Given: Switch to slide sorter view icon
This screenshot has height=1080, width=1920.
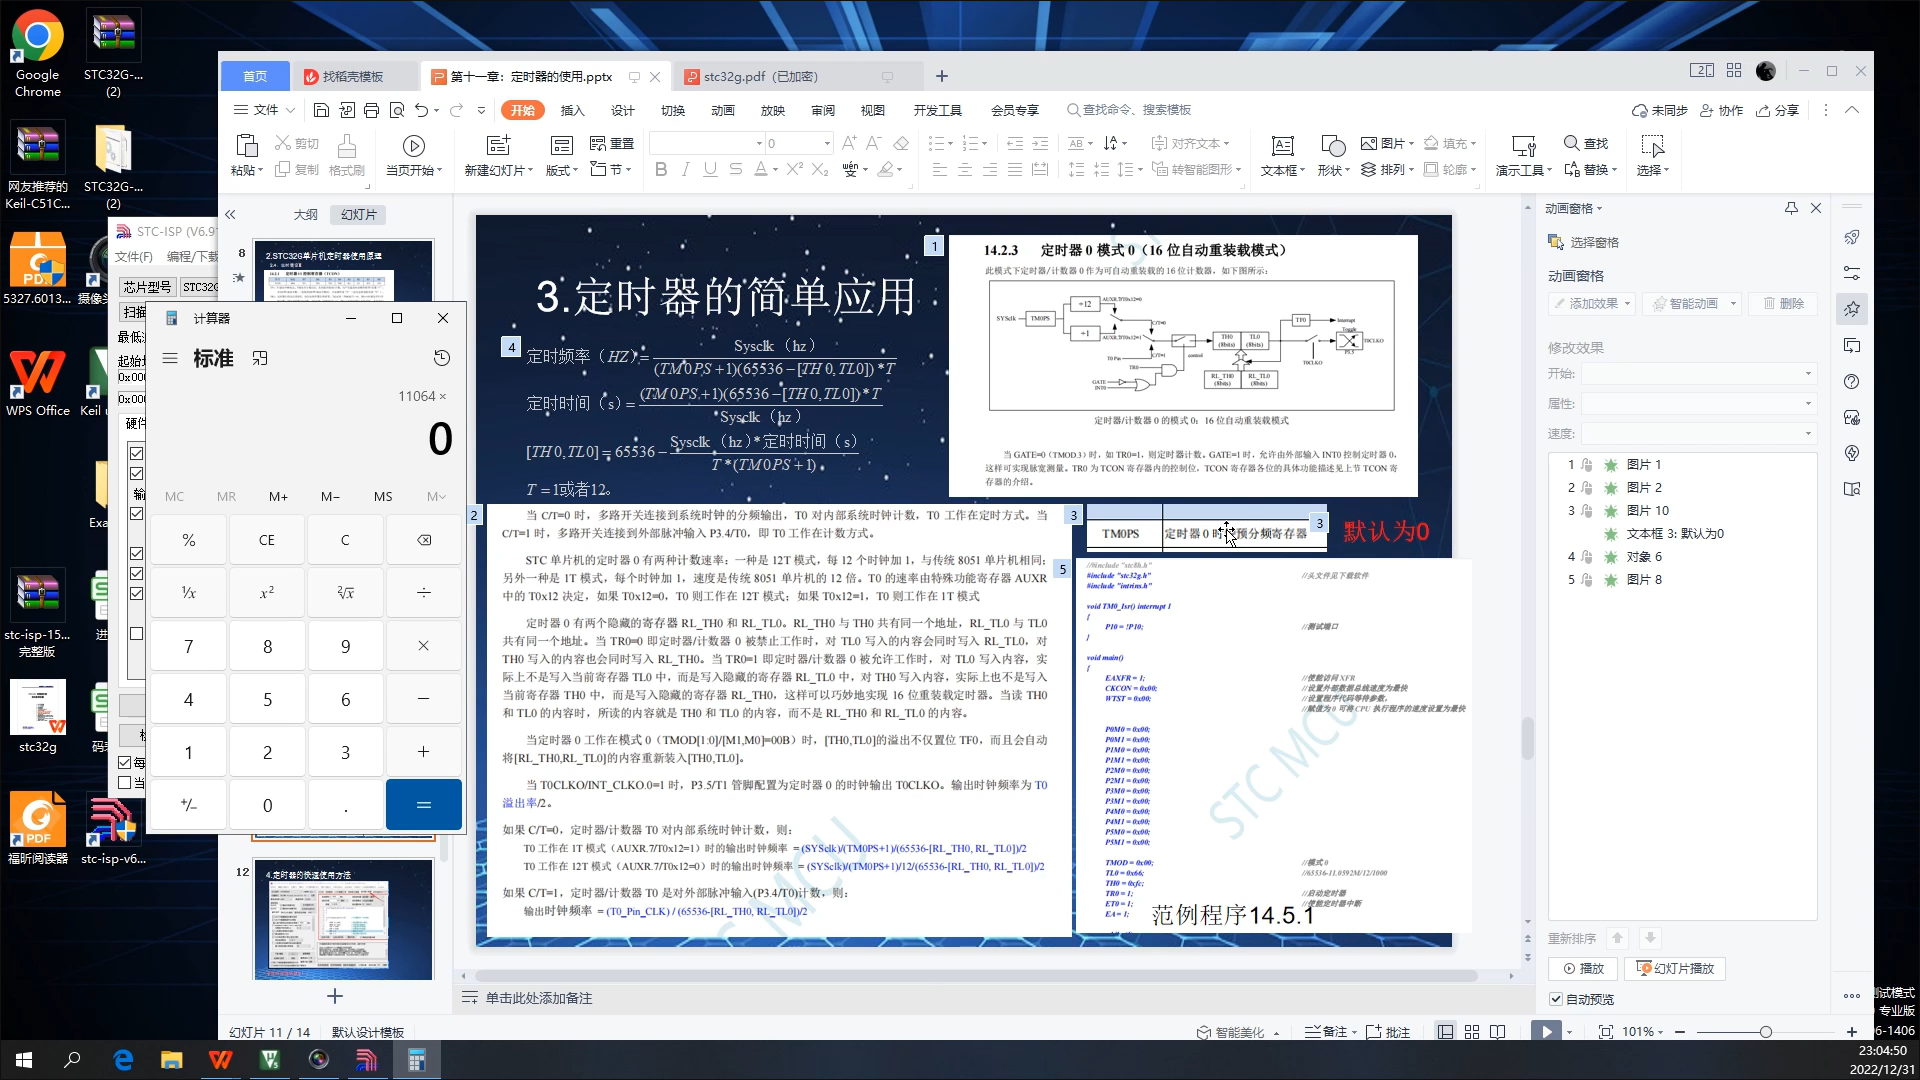Looking at the screenshot, I should point(1472,1032).
